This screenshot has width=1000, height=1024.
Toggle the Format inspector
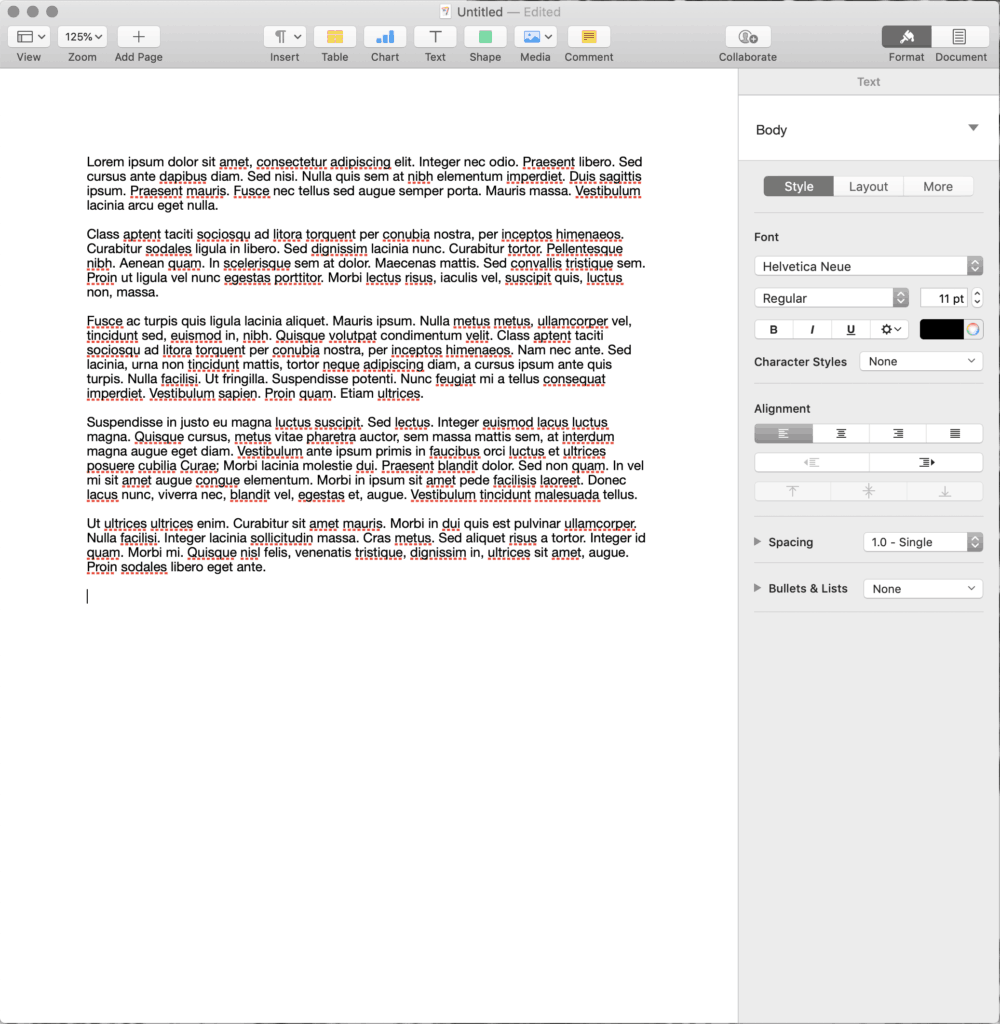pyautogui.click(x=907, y=37)
